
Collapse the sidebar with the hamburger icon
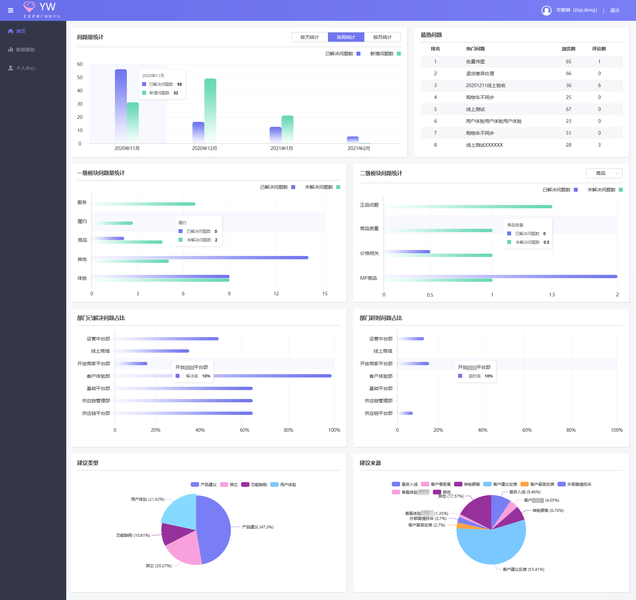coord(11,11)
